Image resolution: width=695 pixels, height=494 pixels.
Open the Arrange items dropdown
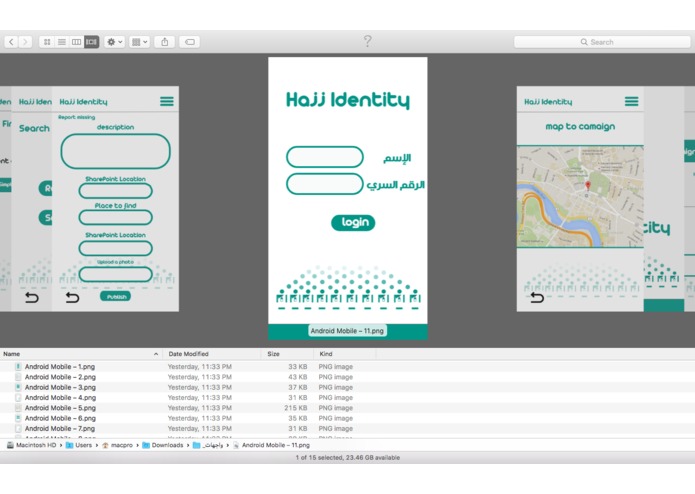139,42
